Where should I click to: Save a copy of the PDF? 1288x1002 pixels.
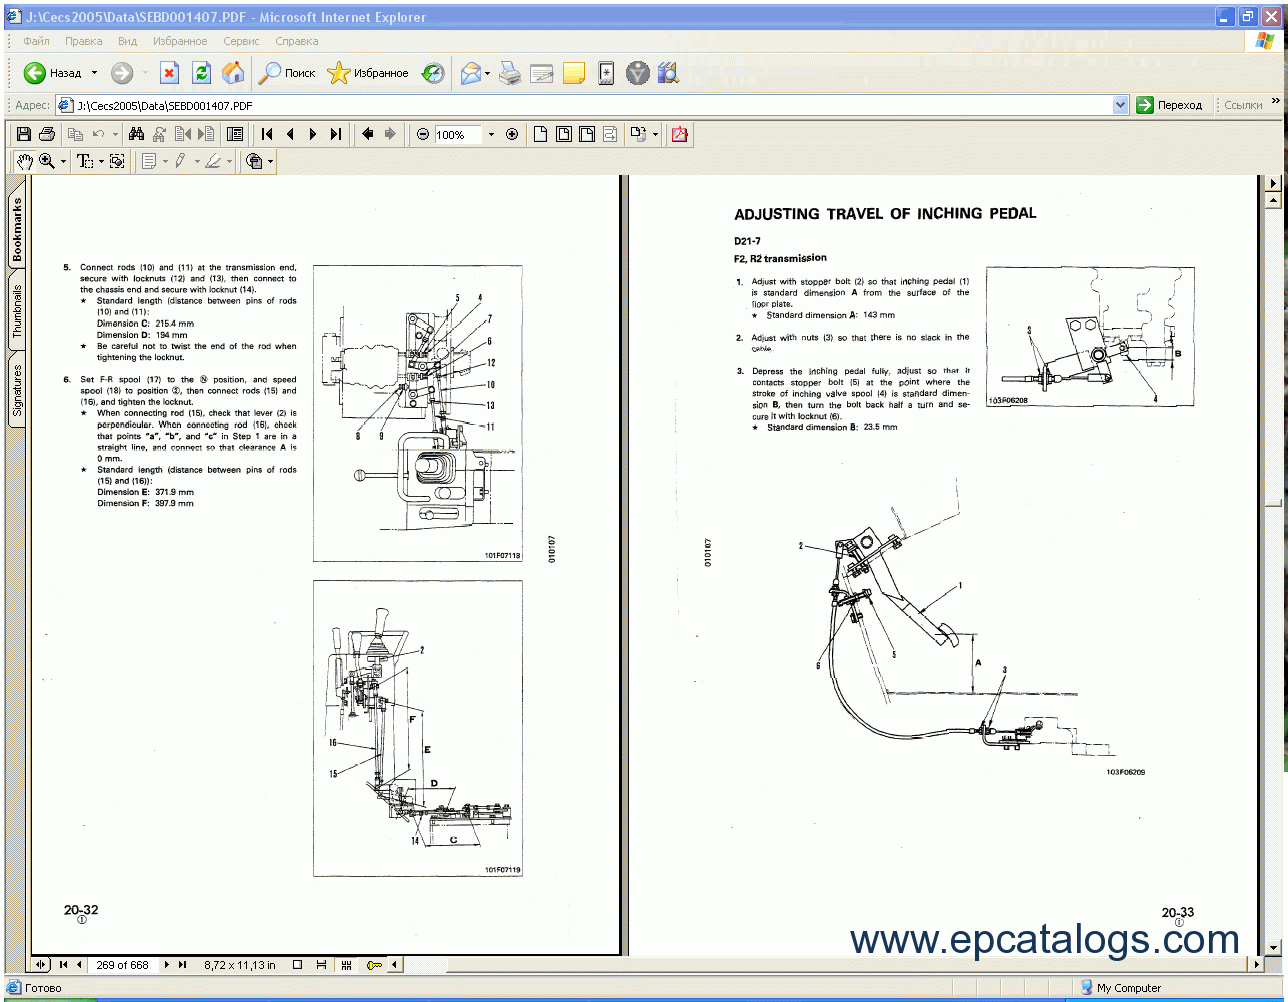(24, 134)
